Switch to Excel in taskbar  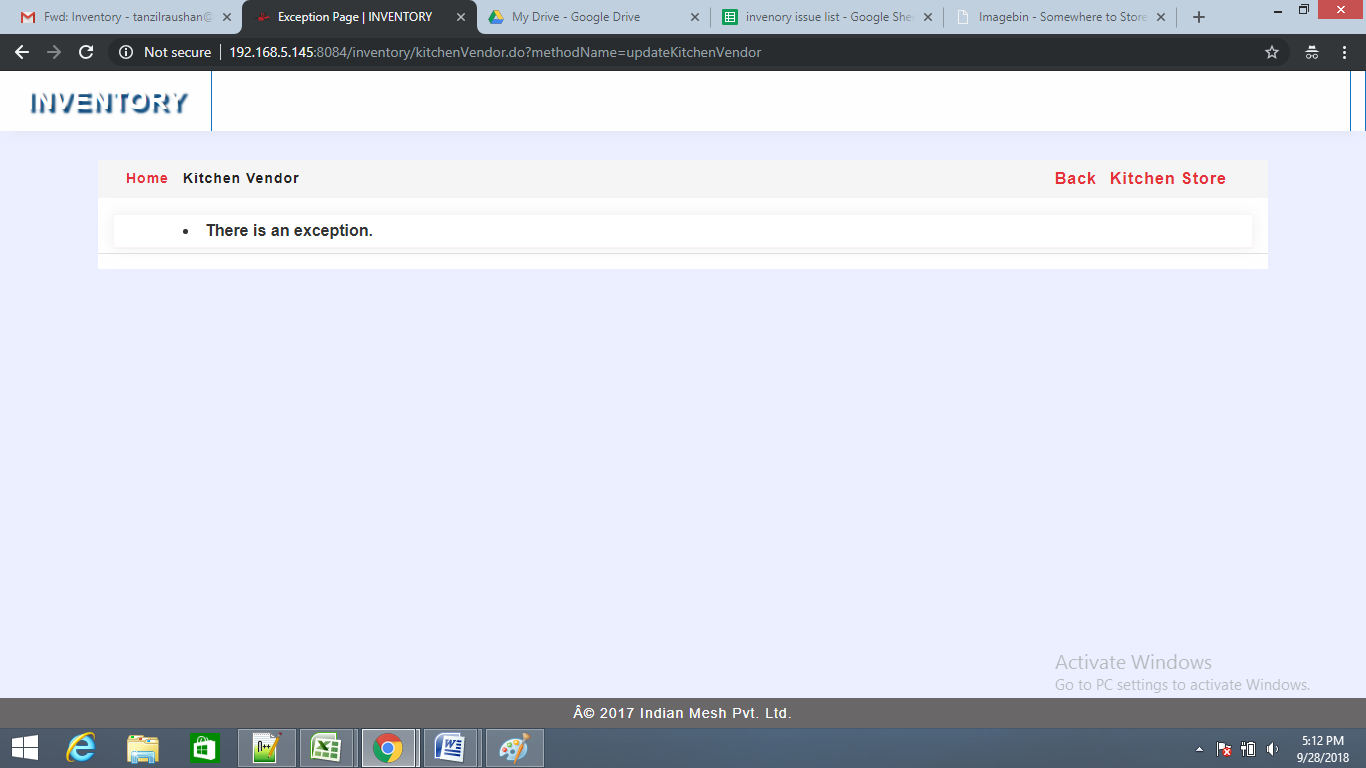pyautogui.click(x=327, y=748)
